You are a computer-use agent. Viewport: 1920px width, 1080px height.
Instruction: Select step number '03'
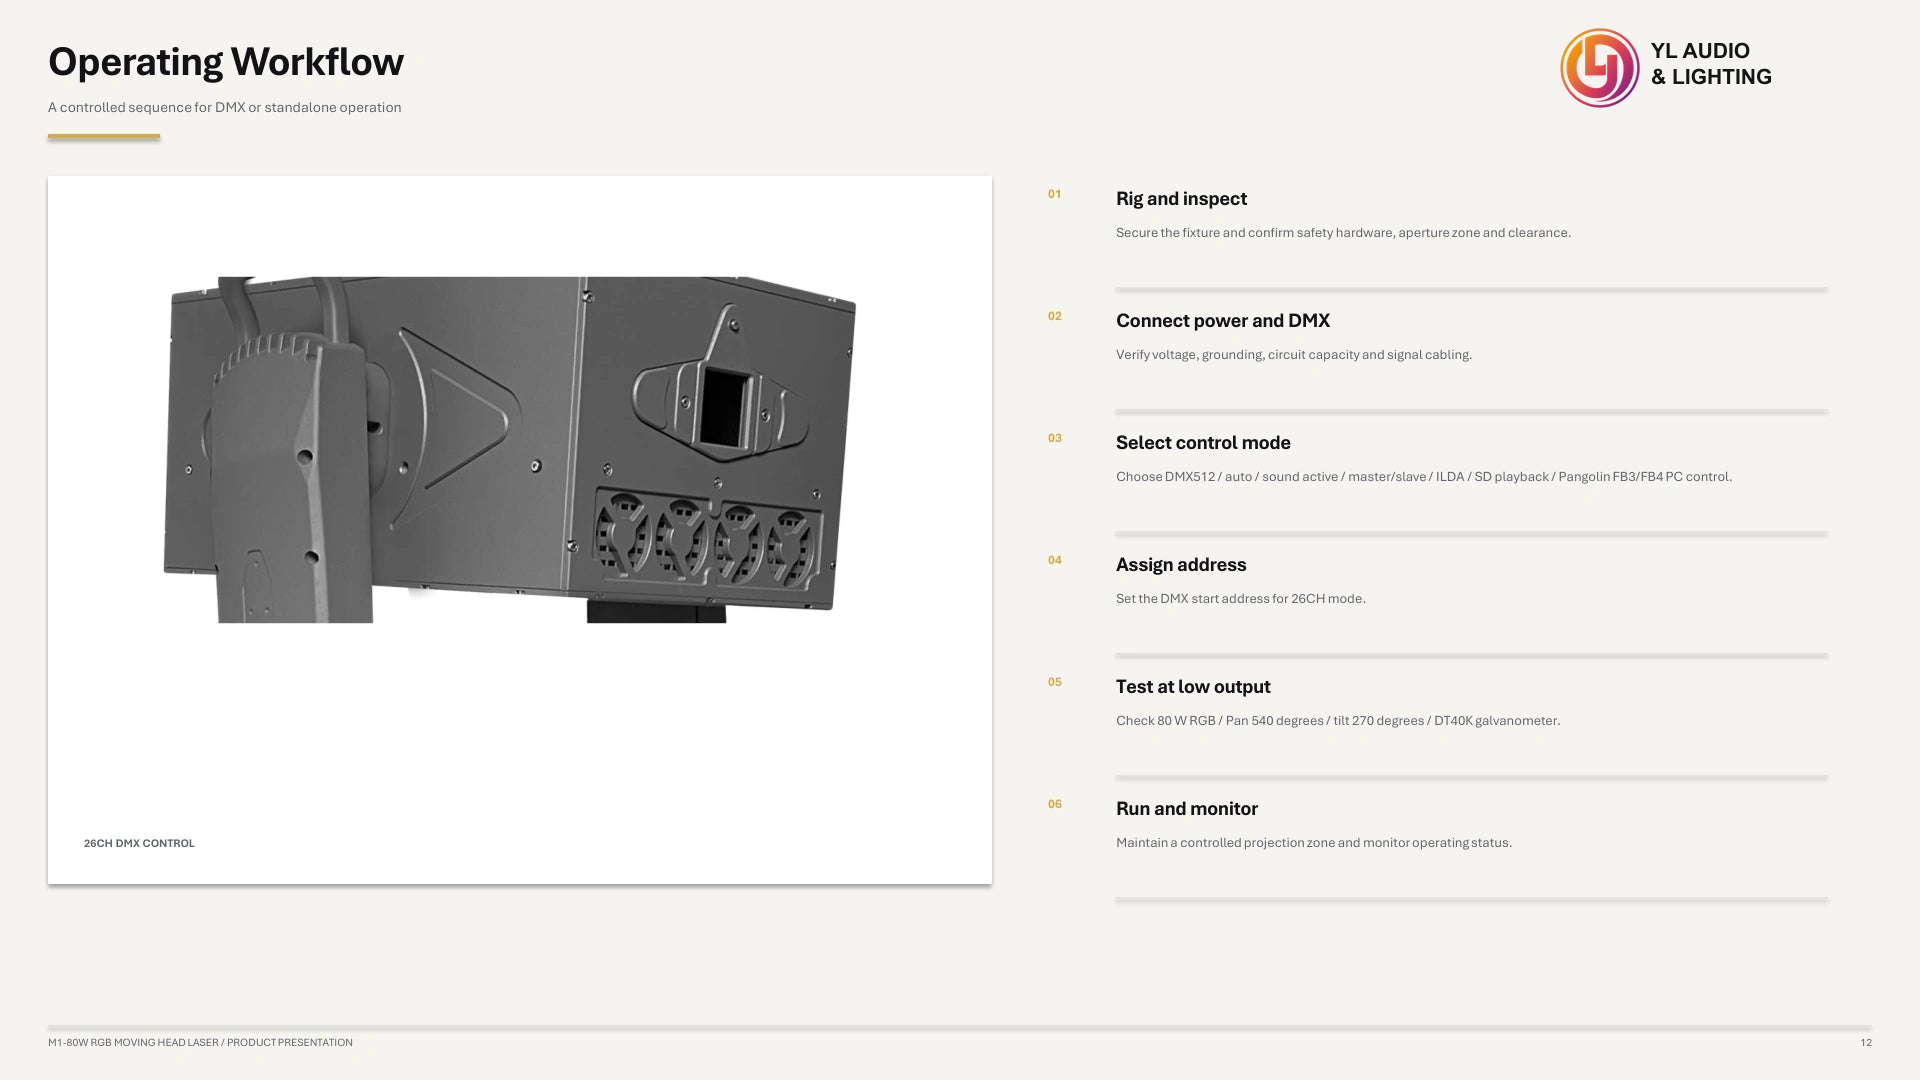(1055, 438)
